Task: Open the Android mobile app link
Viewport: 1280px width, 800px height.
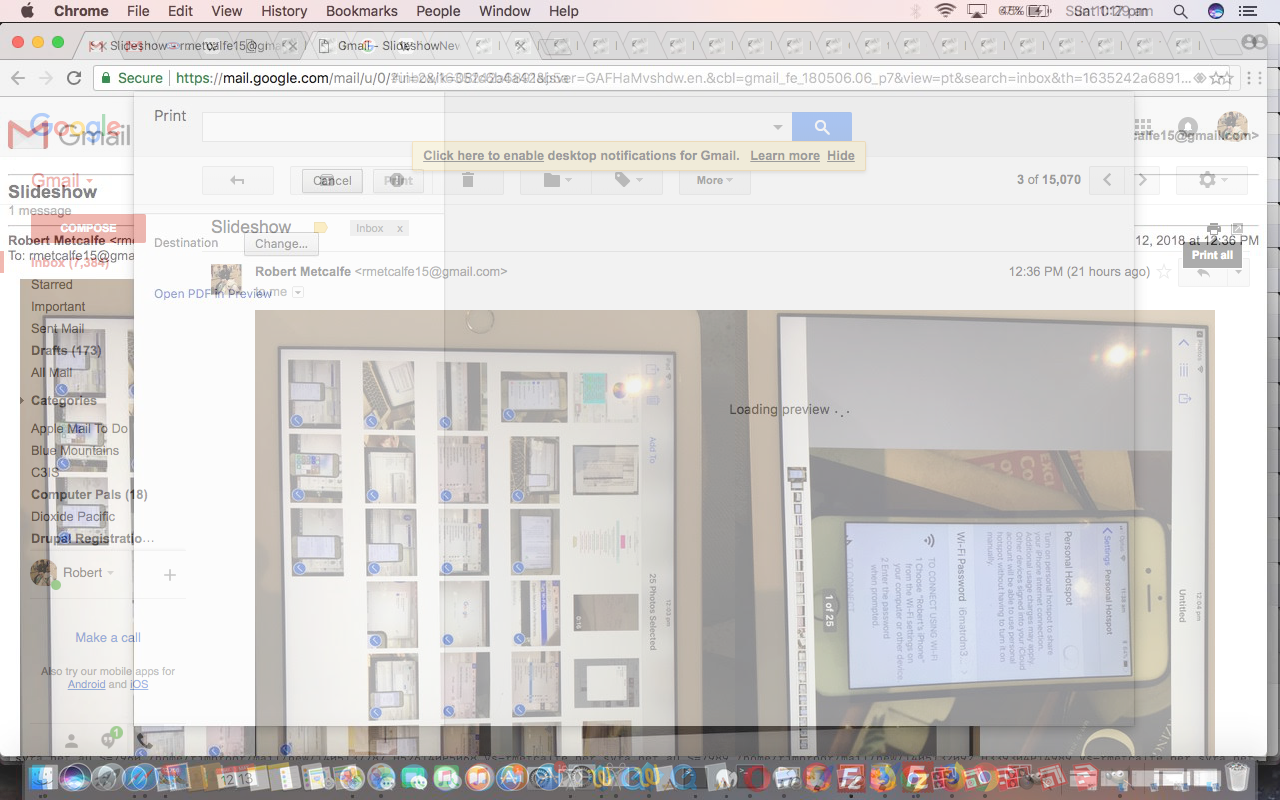Action: point(86,684)
